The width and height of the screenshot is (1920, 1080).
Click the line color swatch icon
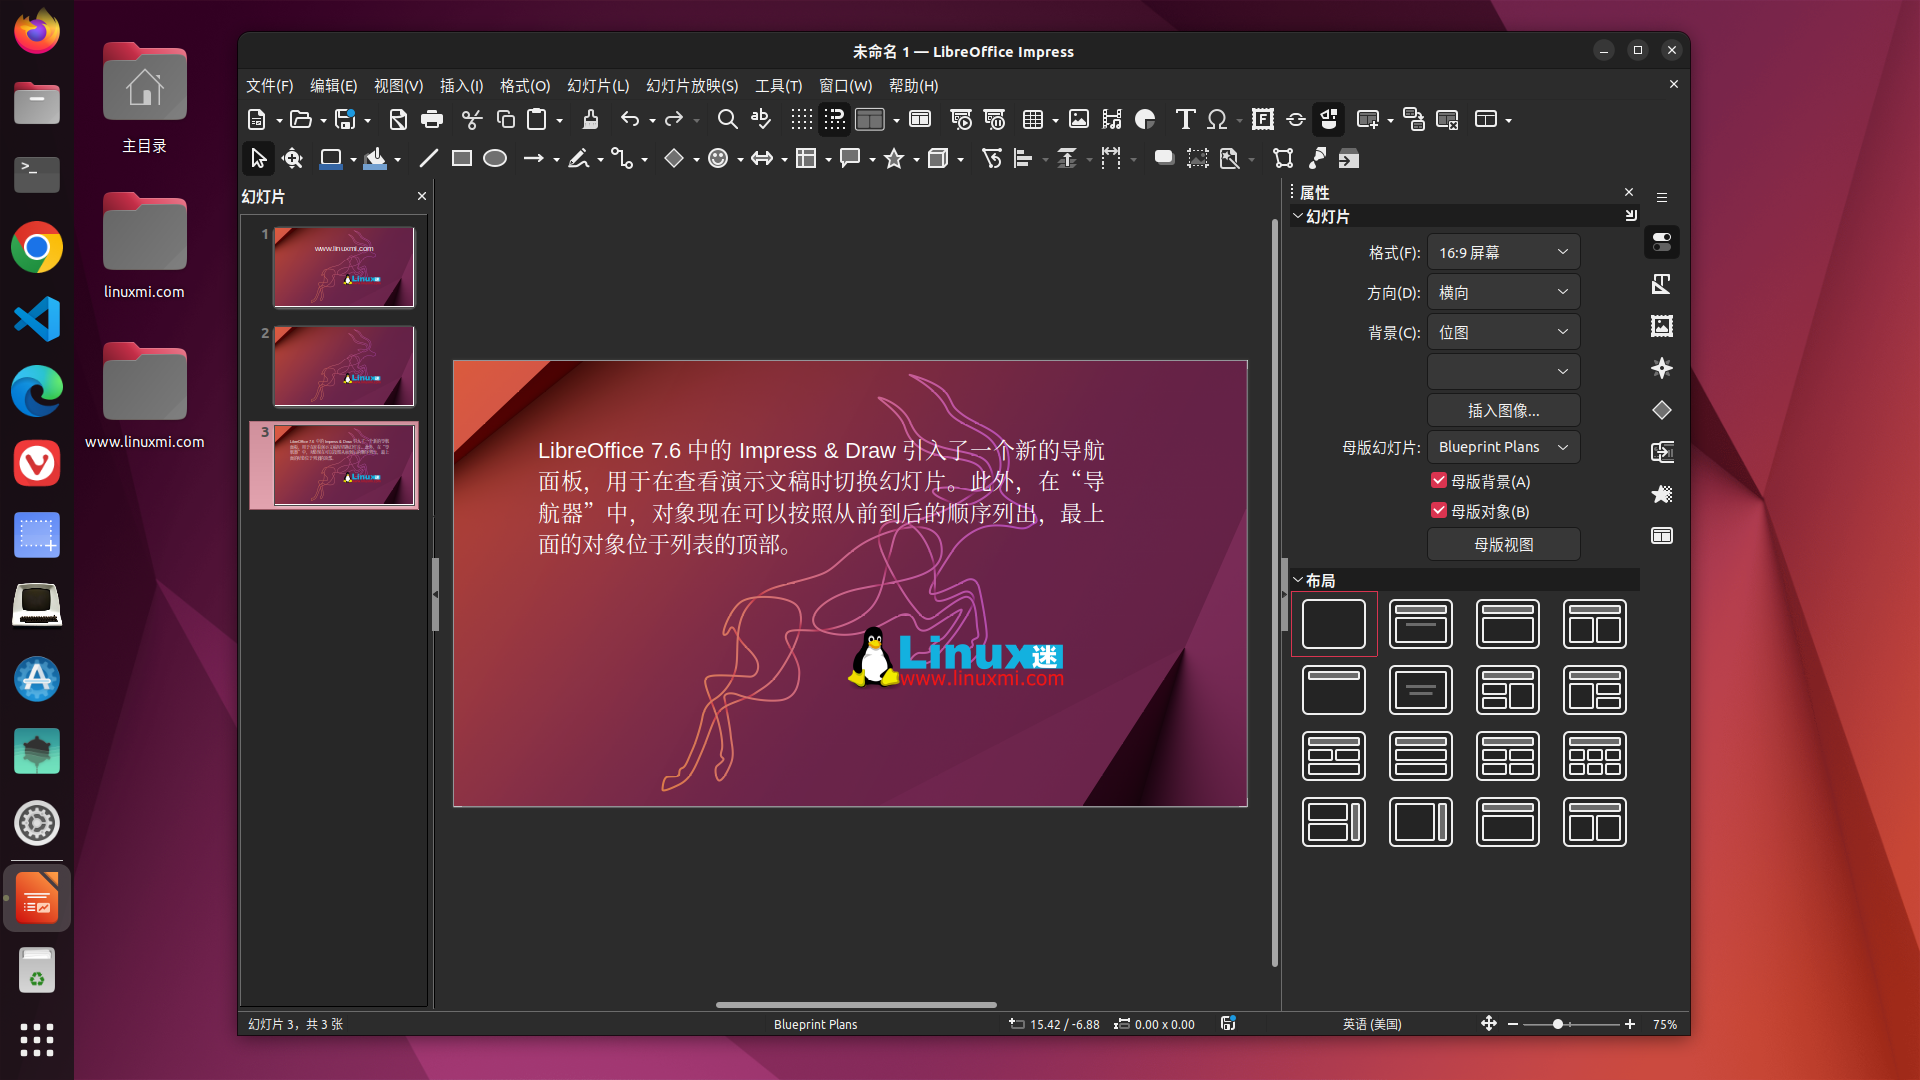click(x=330, y=158)
